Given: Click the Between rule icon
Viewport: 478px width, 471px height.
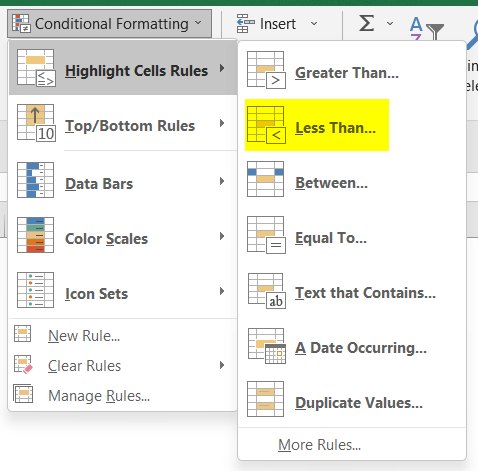Looking at the screenshot, I should pos(265,179).
